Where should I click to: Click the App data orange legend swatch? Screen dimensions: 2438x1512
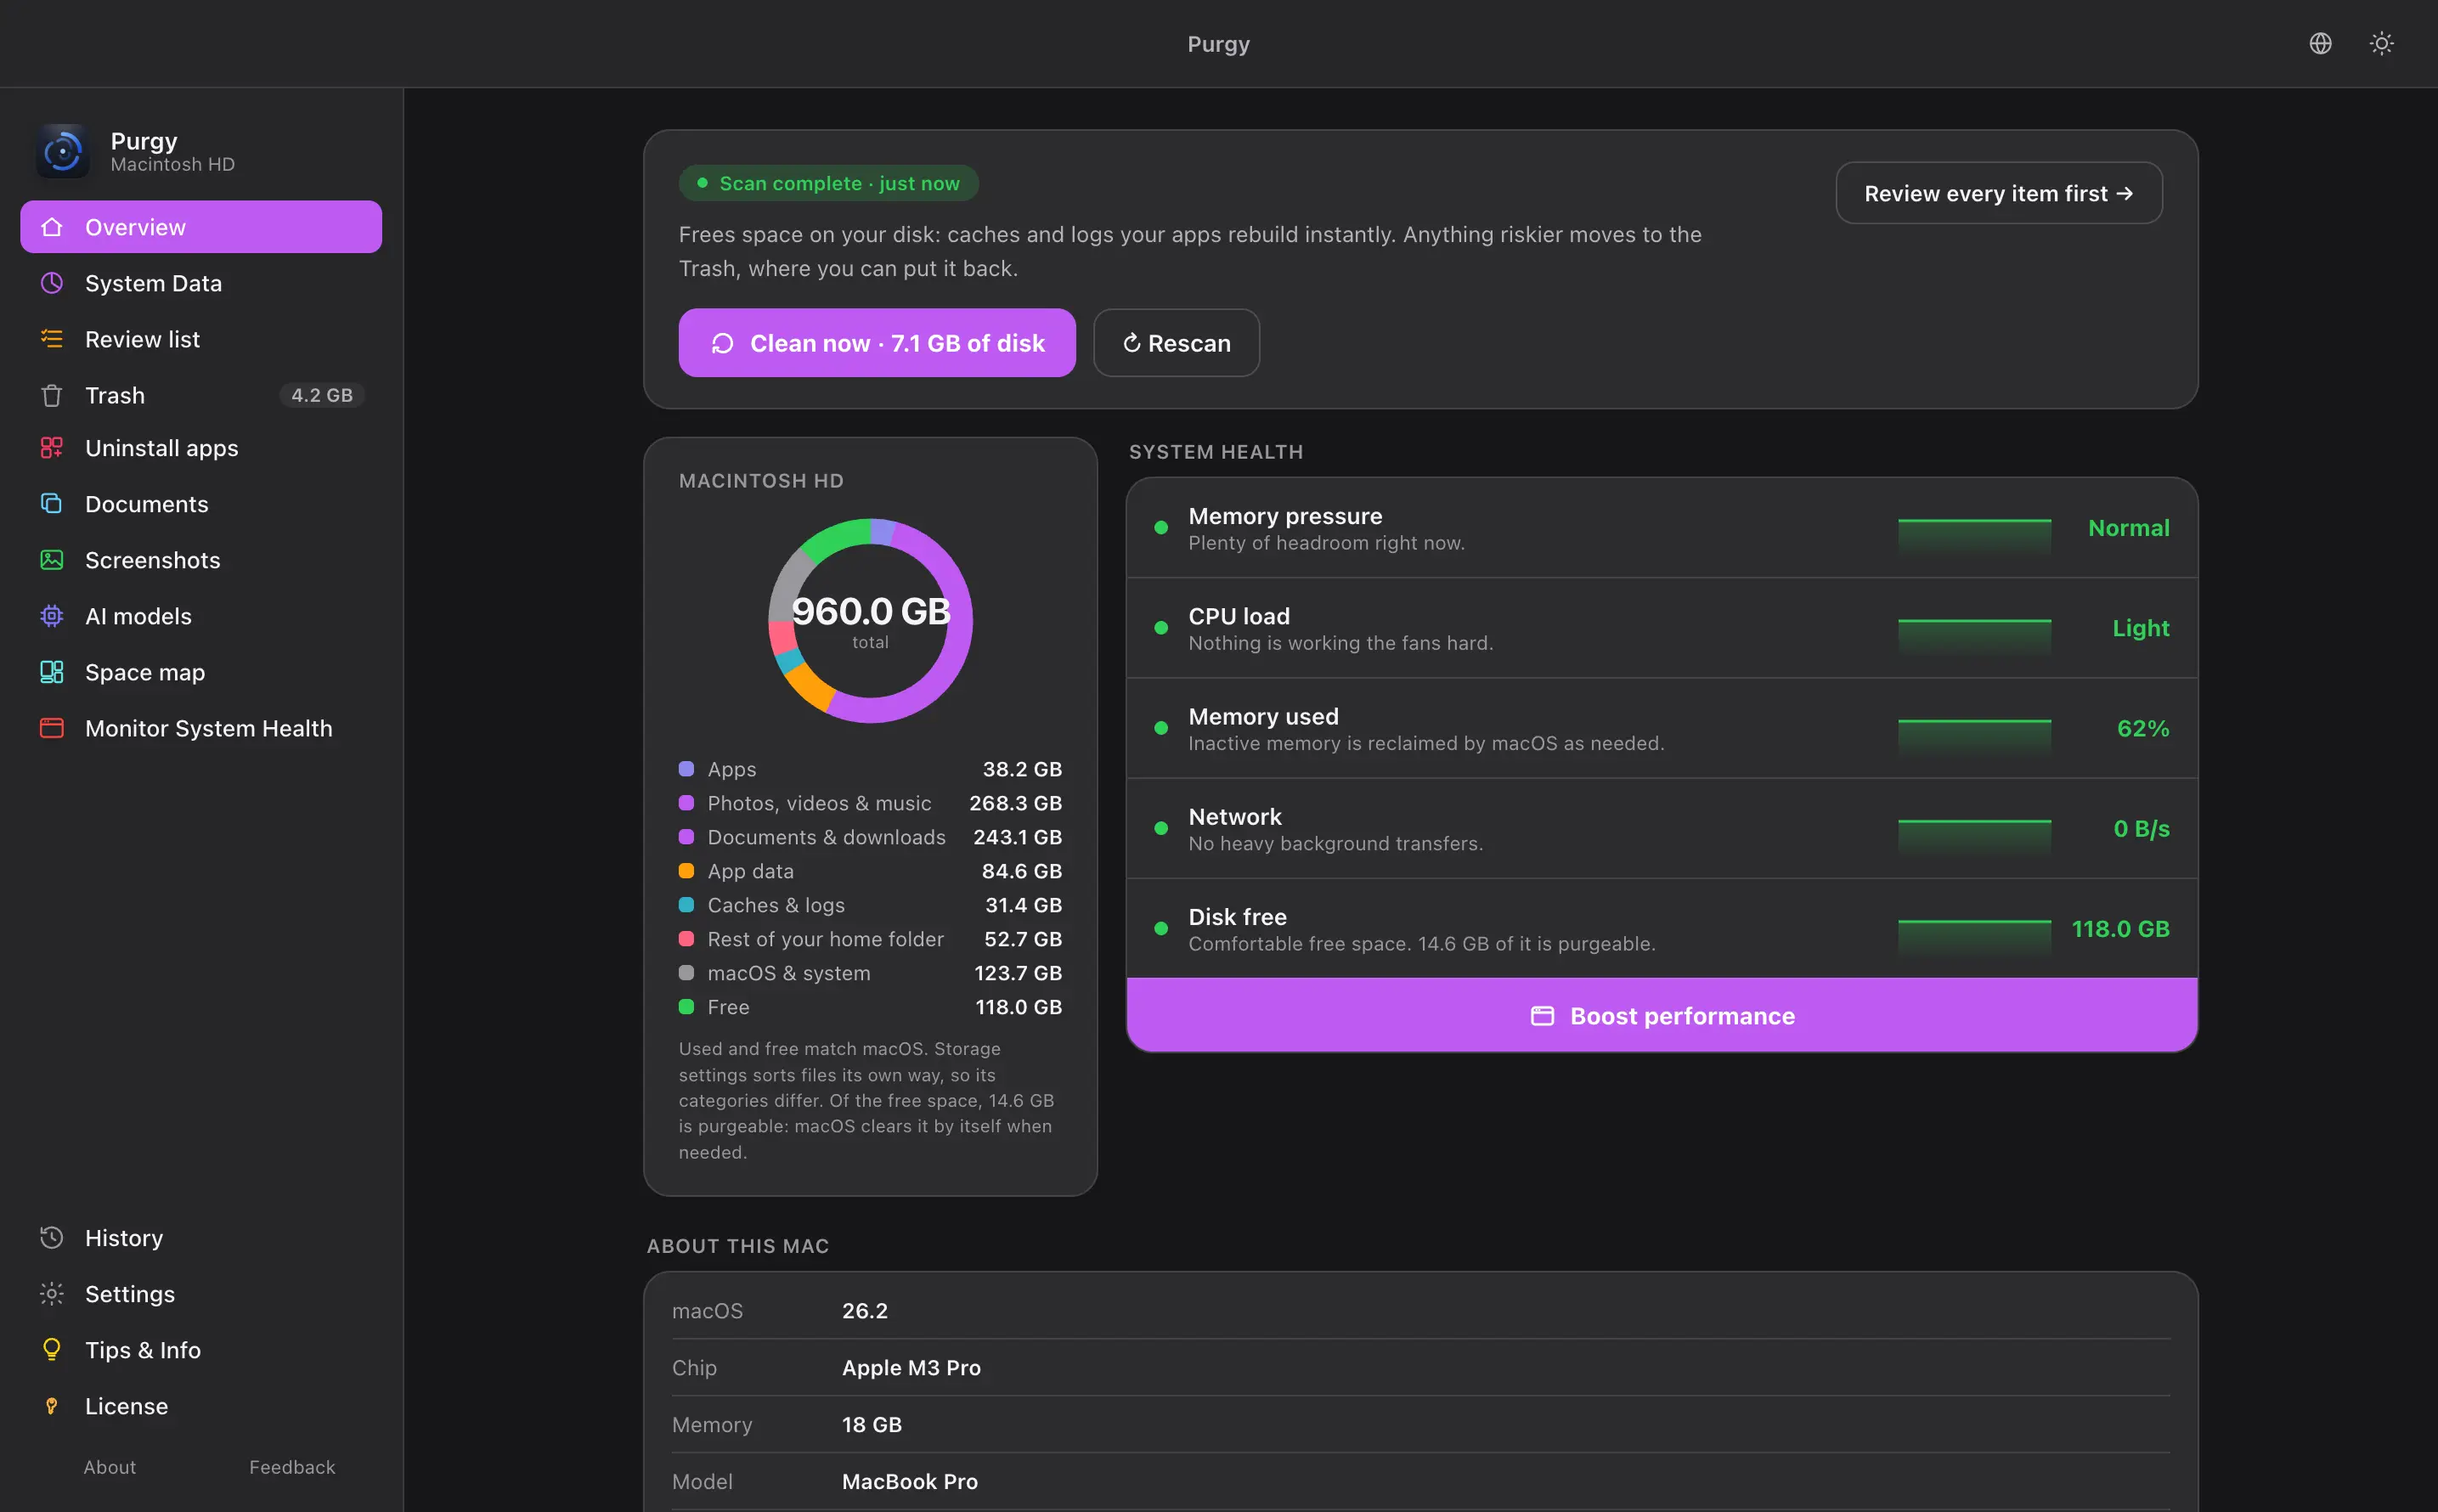coord(686,871)
